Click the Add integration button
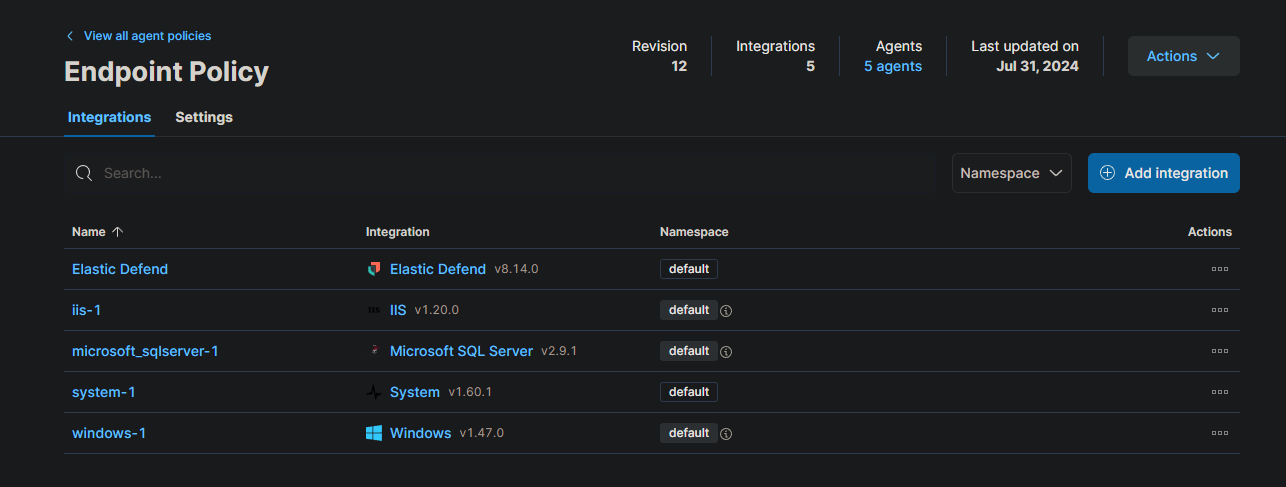1286x487 pixels. pos(1163,173)
